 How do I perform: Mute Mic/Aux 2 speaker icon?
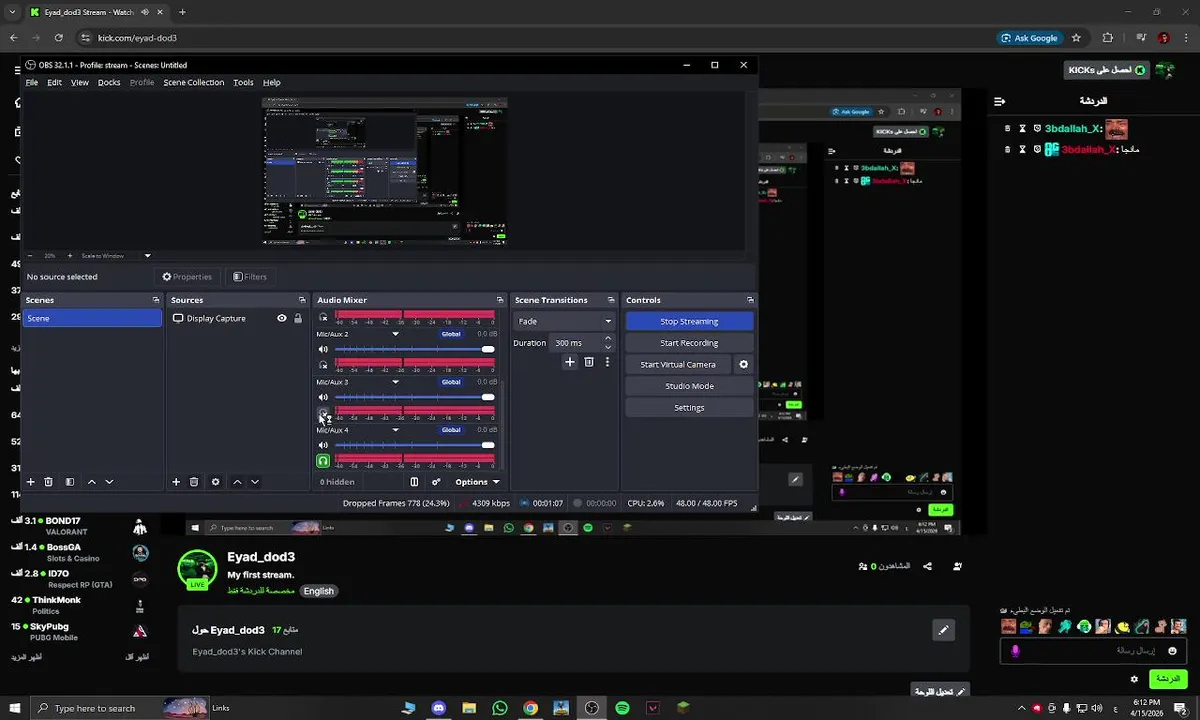point(323,349)
